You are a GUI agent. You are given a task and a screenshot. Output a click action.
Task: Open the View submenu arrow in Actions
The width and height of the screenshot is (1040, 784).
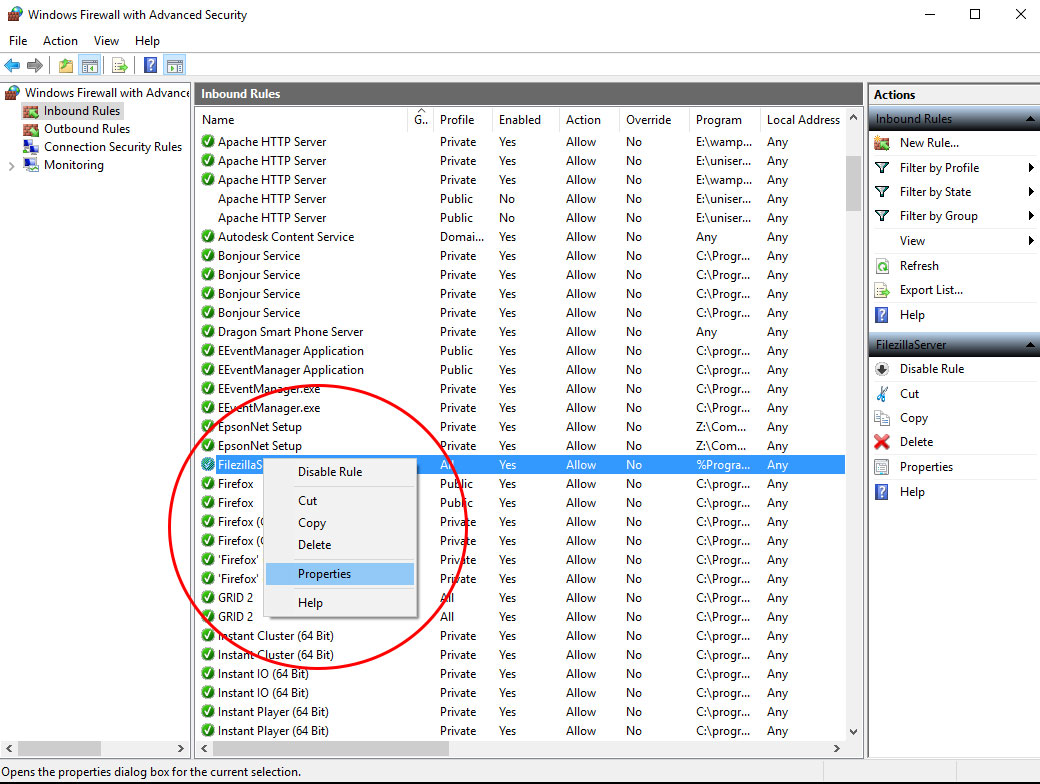[1031, 241]
